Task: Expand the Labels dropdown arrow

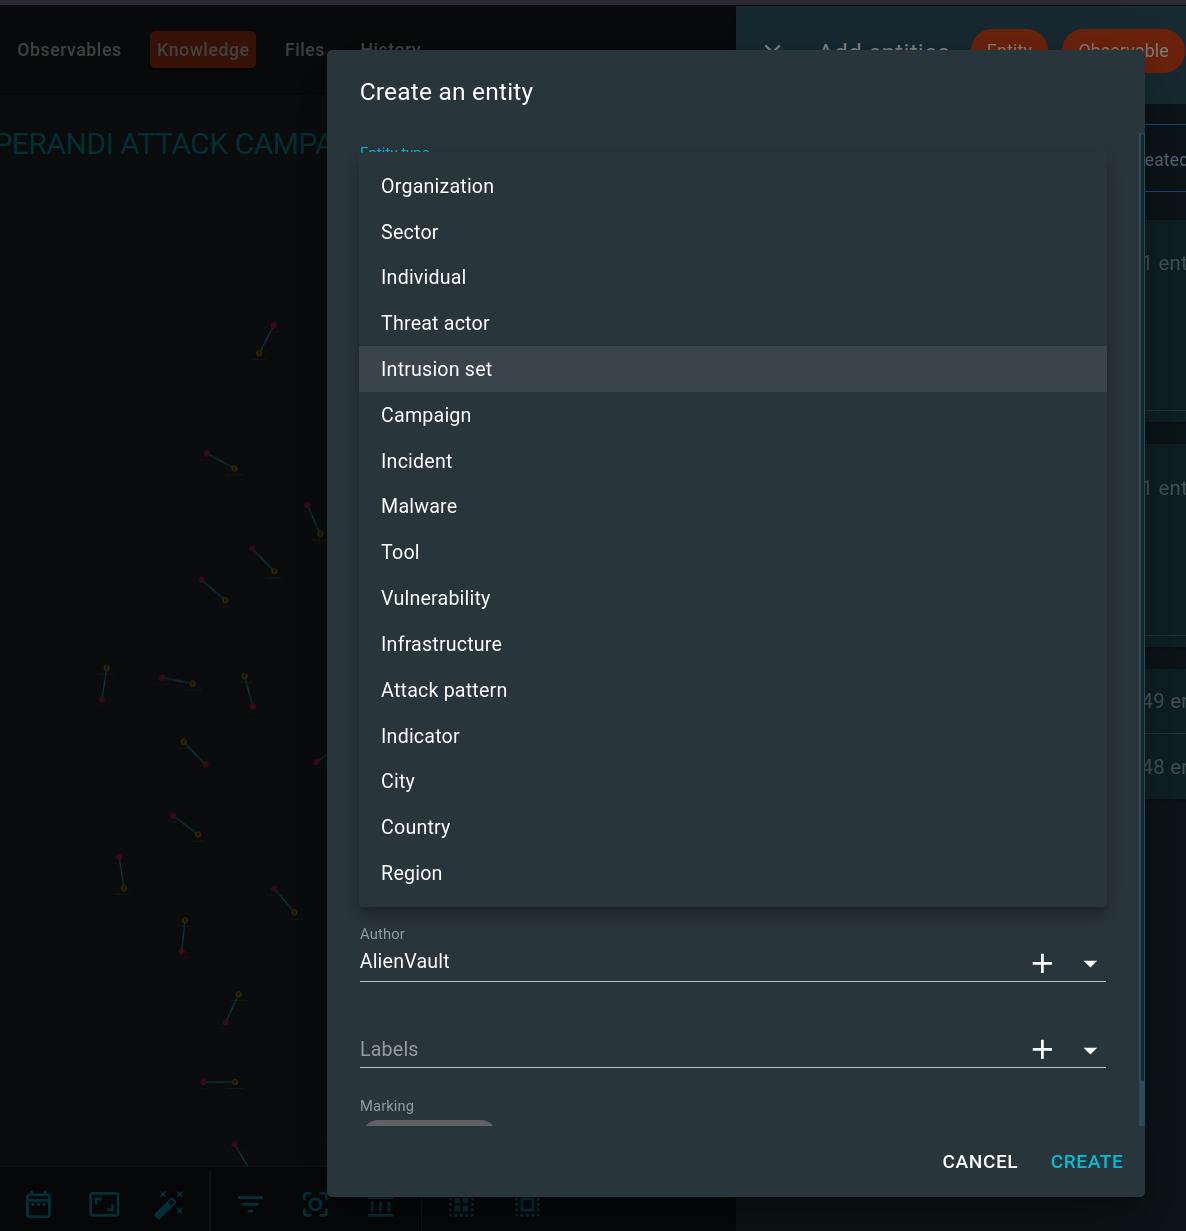Action: pyautogui.click(x=1090, y=1050)
